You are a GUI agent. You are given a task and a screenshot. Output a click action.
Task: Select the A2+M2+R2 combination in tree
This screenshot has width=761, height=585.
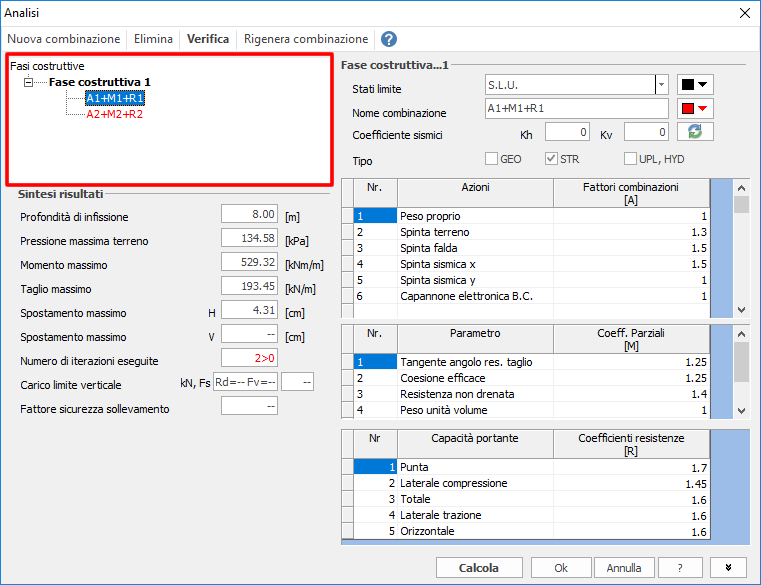[x=114, y=114]
